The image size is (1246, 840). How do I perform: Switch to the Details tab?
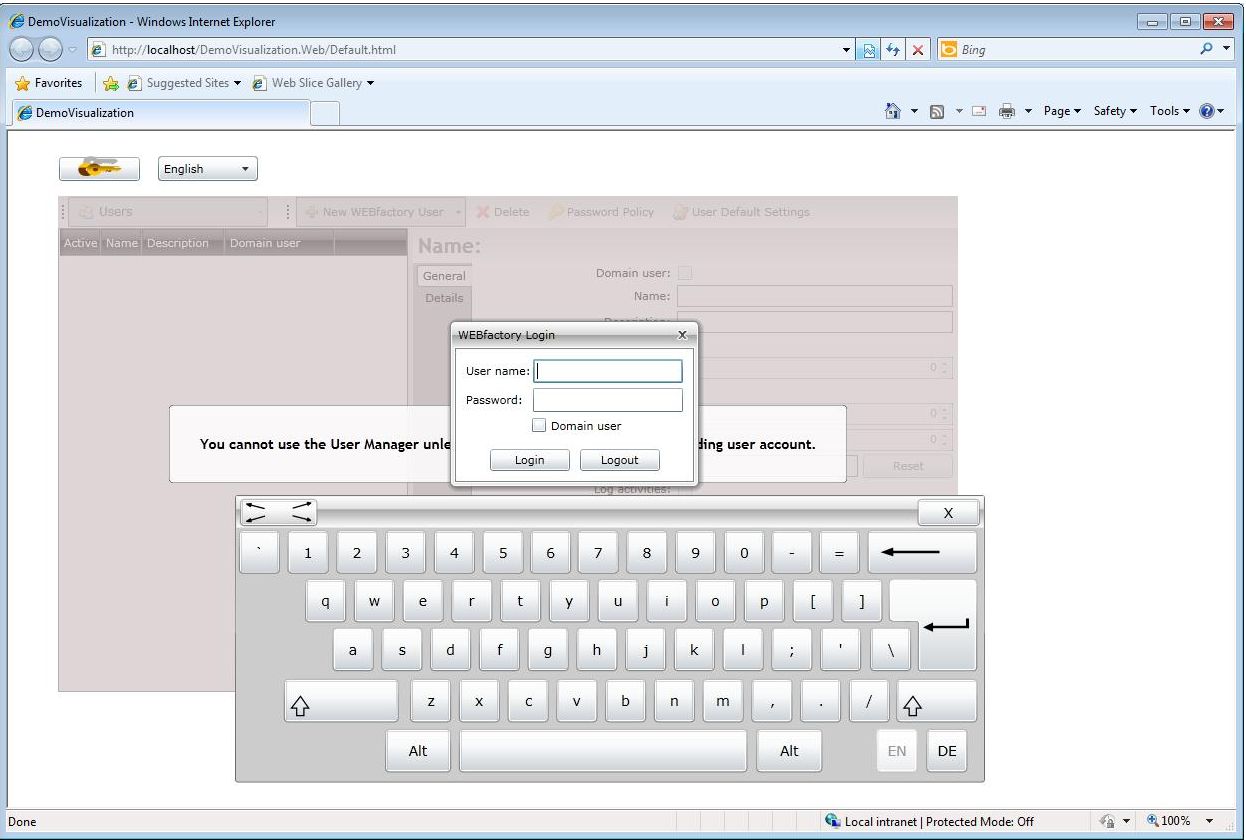(x=443, y=298)
